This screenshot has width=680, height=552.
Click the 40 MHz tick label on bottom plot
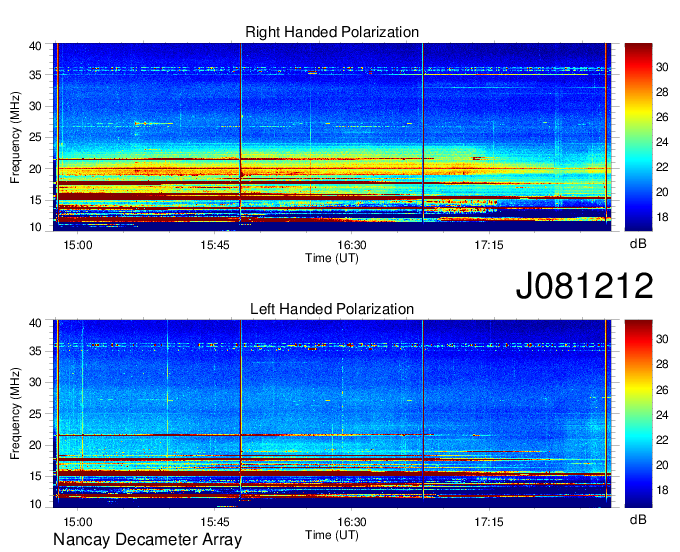pyautogui.click(x=35, y=323)
